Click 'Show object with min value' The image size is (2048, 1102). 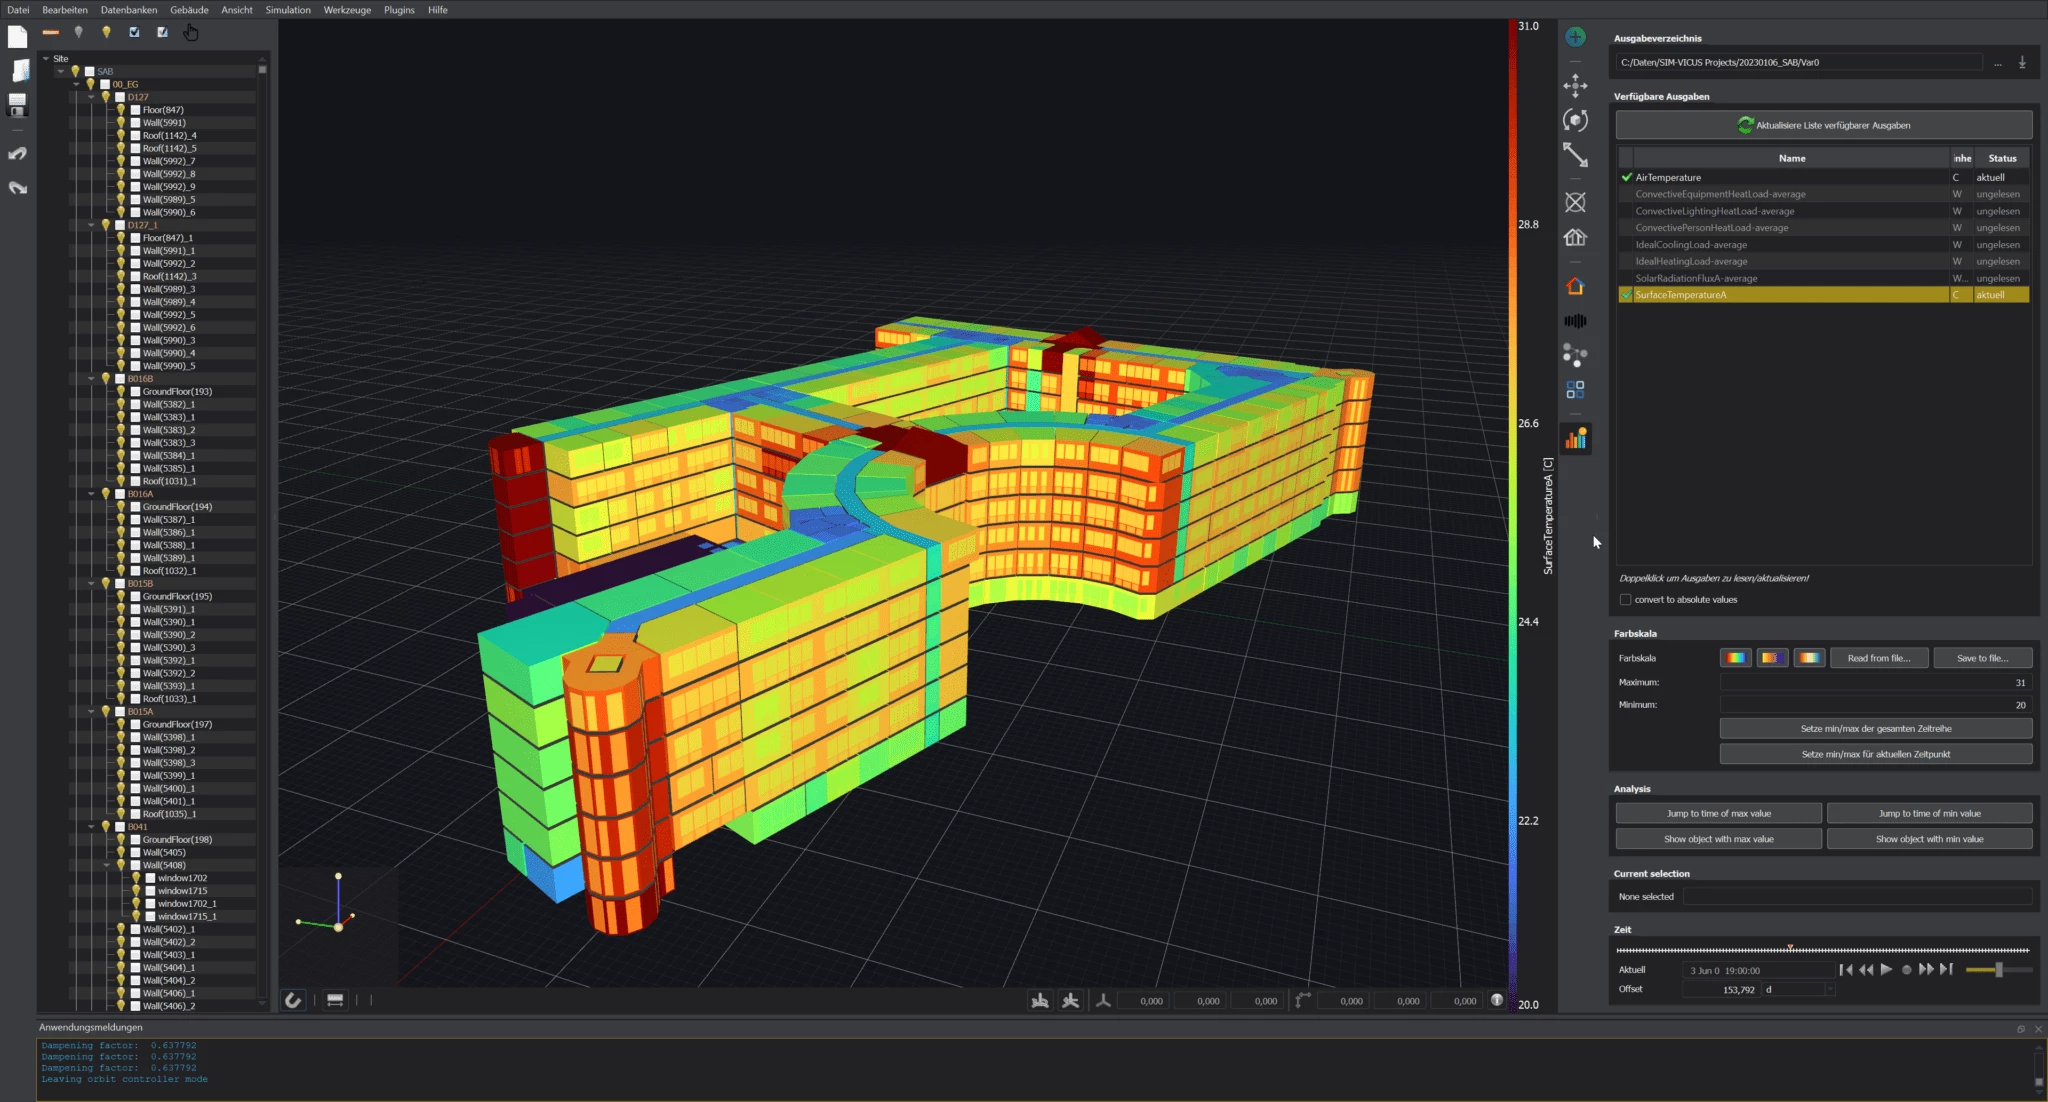tap(1929, 839)
